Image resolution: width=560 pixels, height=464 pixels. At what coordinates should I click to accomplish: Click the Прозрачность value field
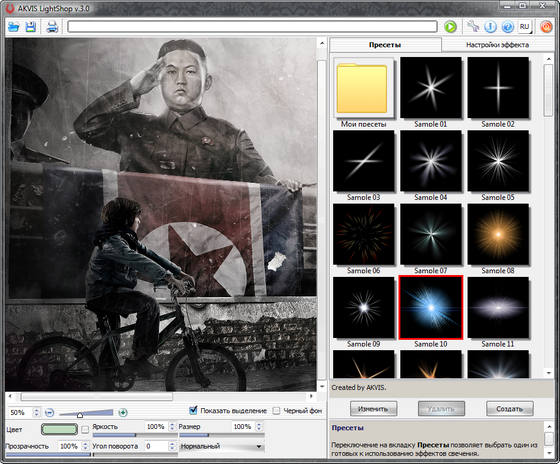[69, 446]
